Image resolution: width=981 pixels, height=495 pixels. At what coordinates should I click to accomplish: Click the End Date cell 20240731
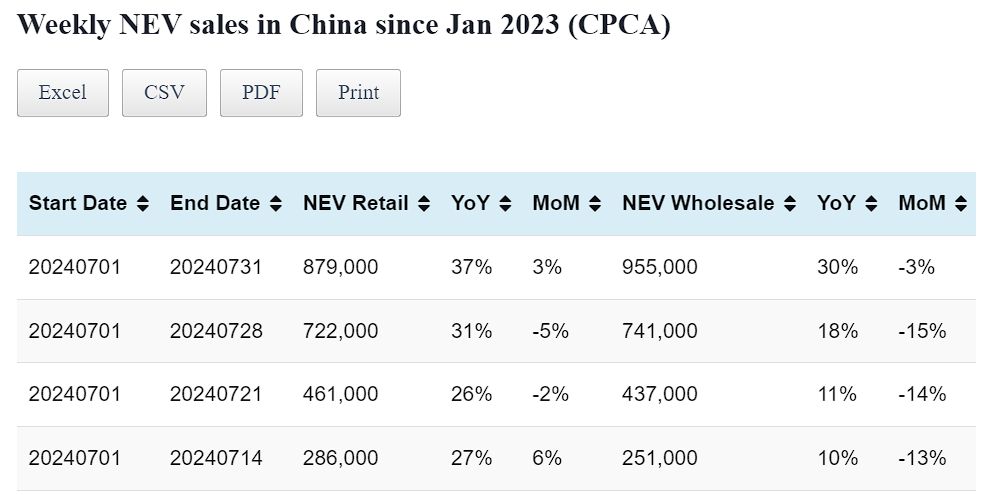(216, 267)
